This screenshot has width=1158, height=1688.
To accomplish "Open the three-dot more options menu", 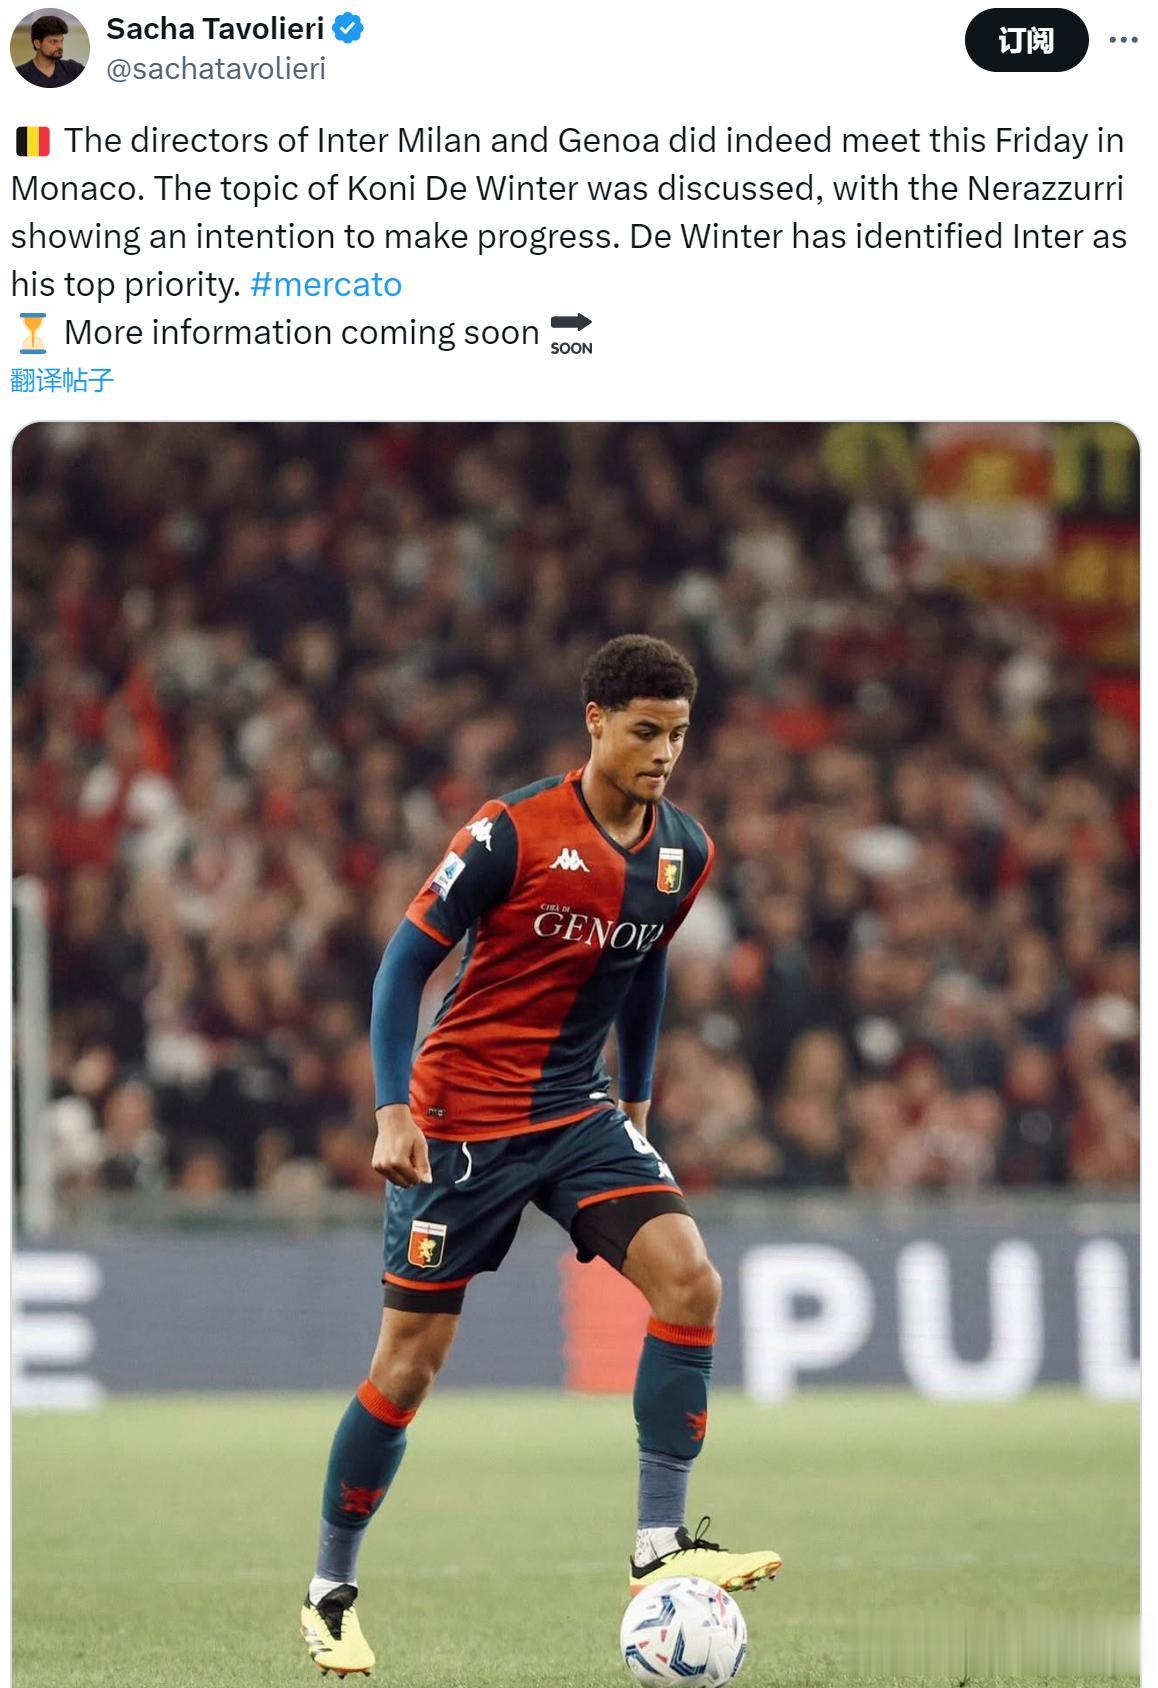I will coord(1123,40).
